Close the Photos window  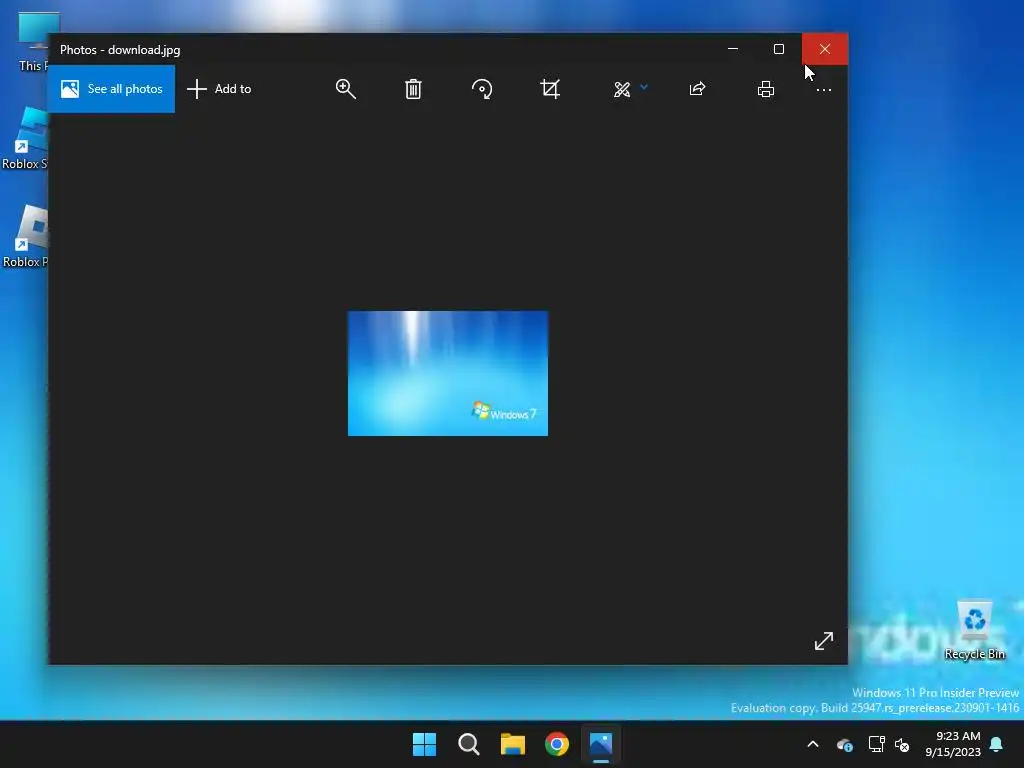pos(825,49)
